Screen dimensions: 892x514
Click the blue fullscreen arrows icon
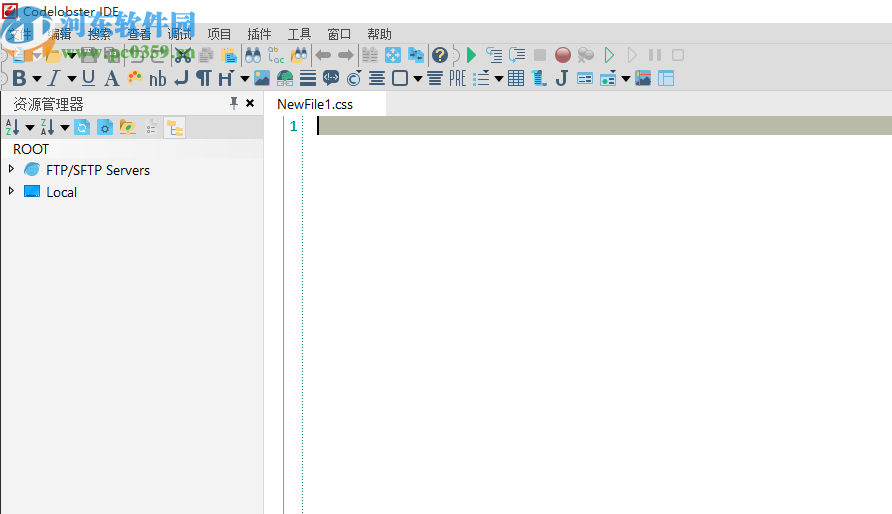[393, 55]
